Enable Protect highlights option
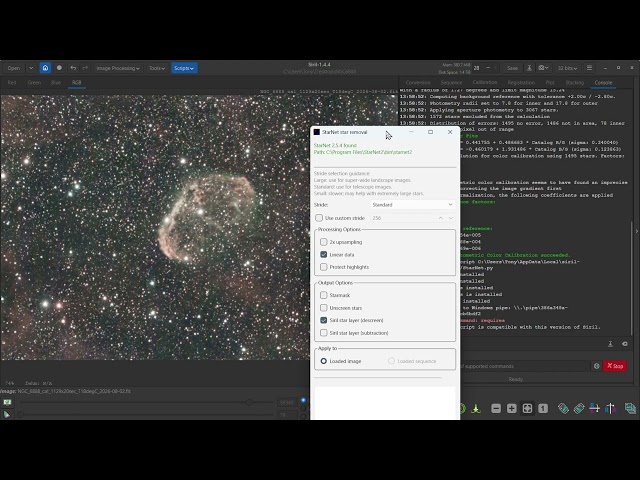This screenshot has height=480, width=640. point(324,267)
